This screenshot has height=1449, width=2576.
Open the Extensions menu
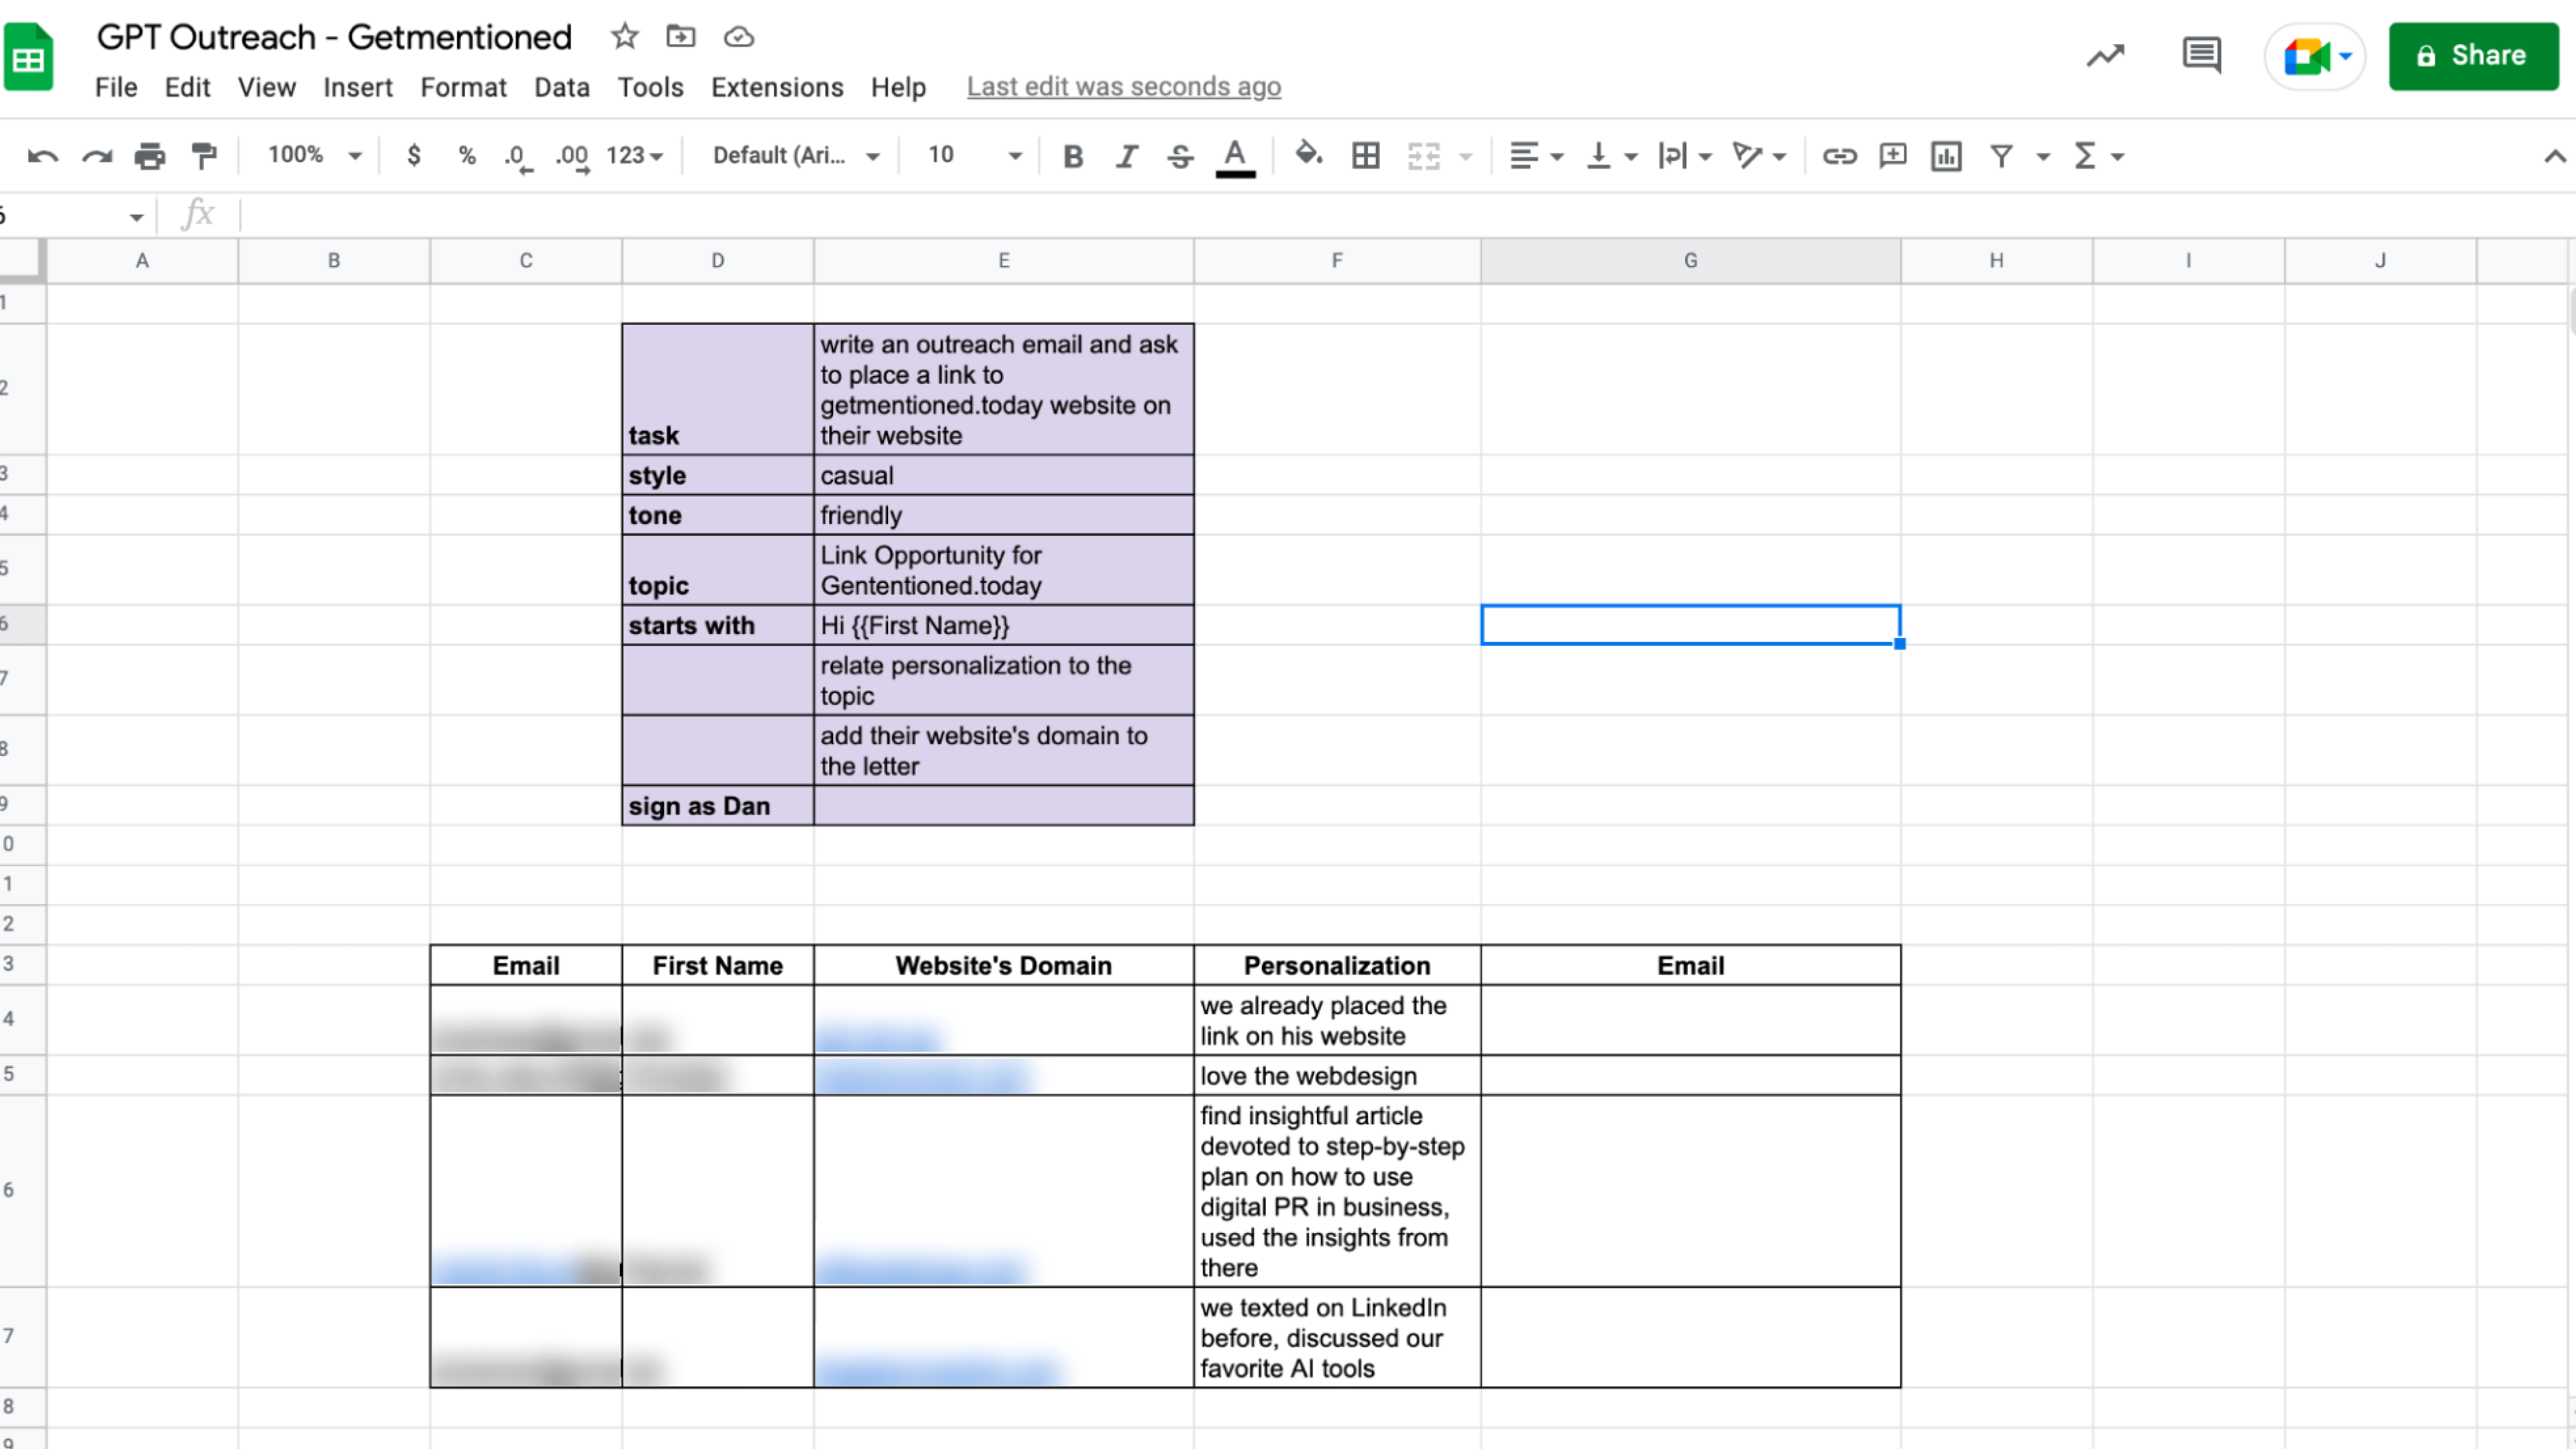[776, 87]
